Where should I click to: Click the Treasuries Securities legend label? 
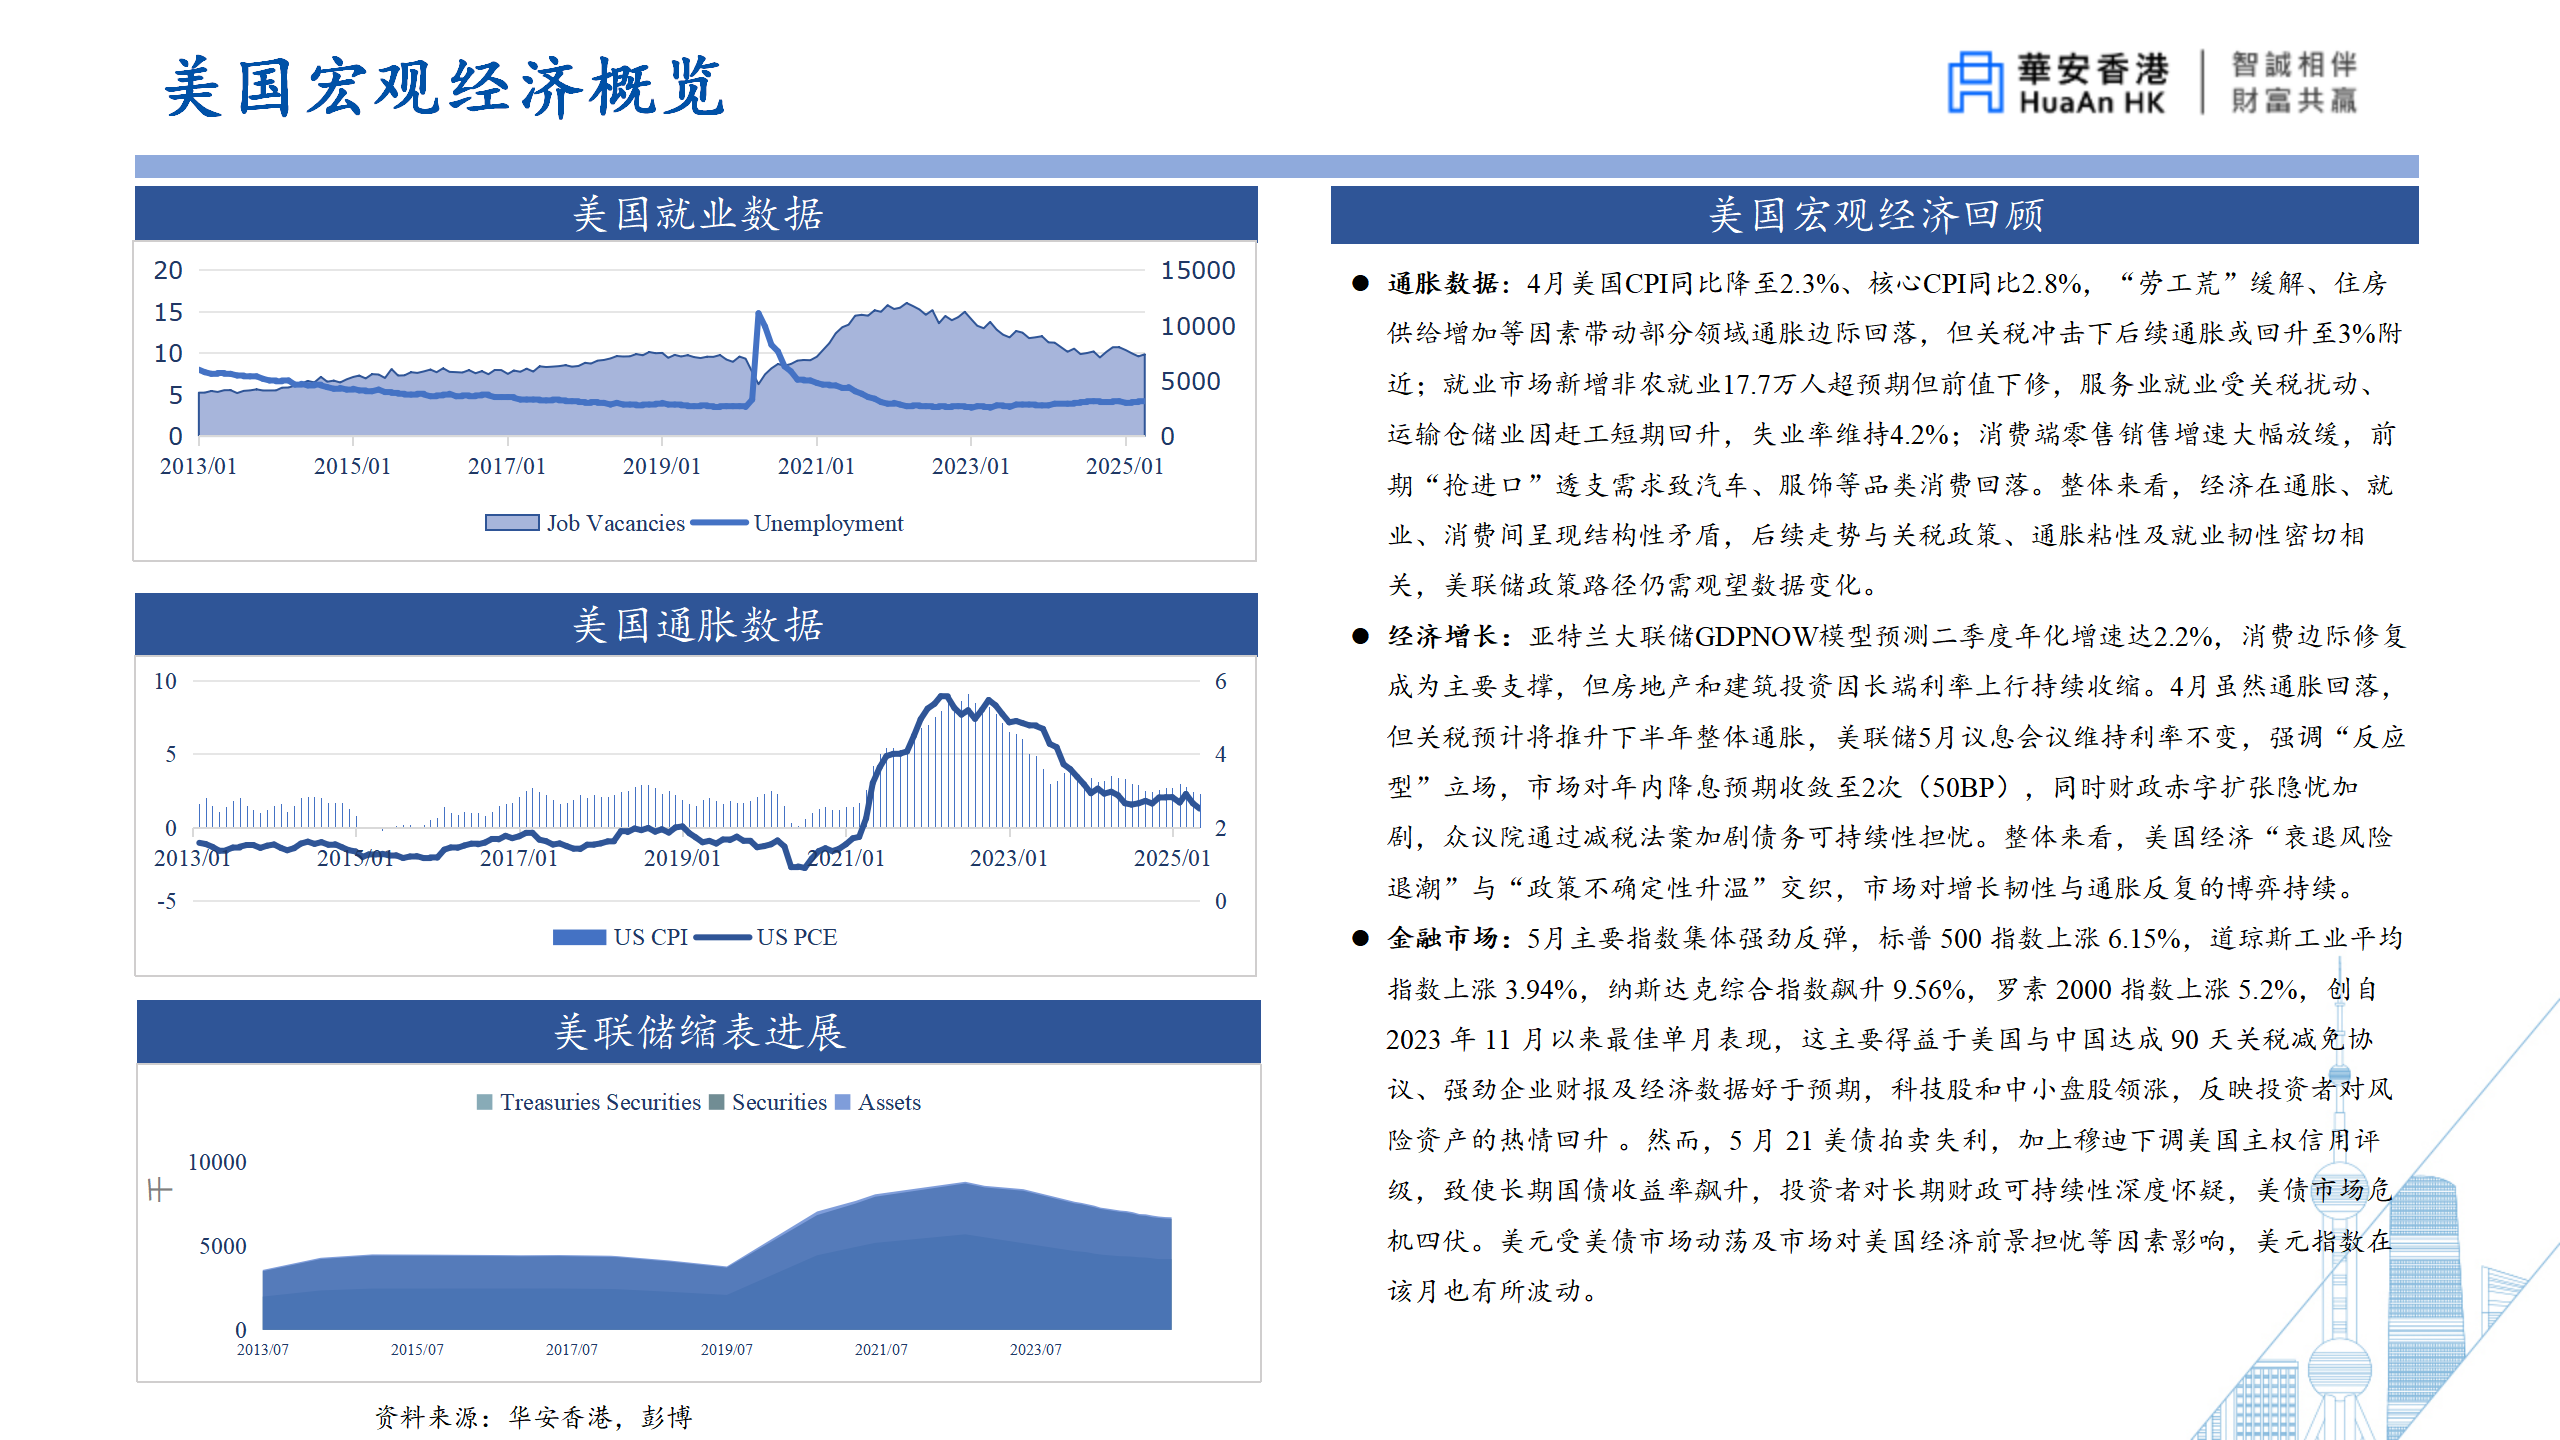600,1102
